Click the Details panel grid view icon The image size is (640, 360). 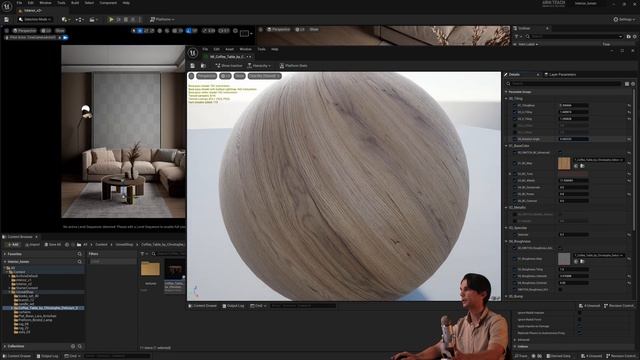tap(627, 84)
